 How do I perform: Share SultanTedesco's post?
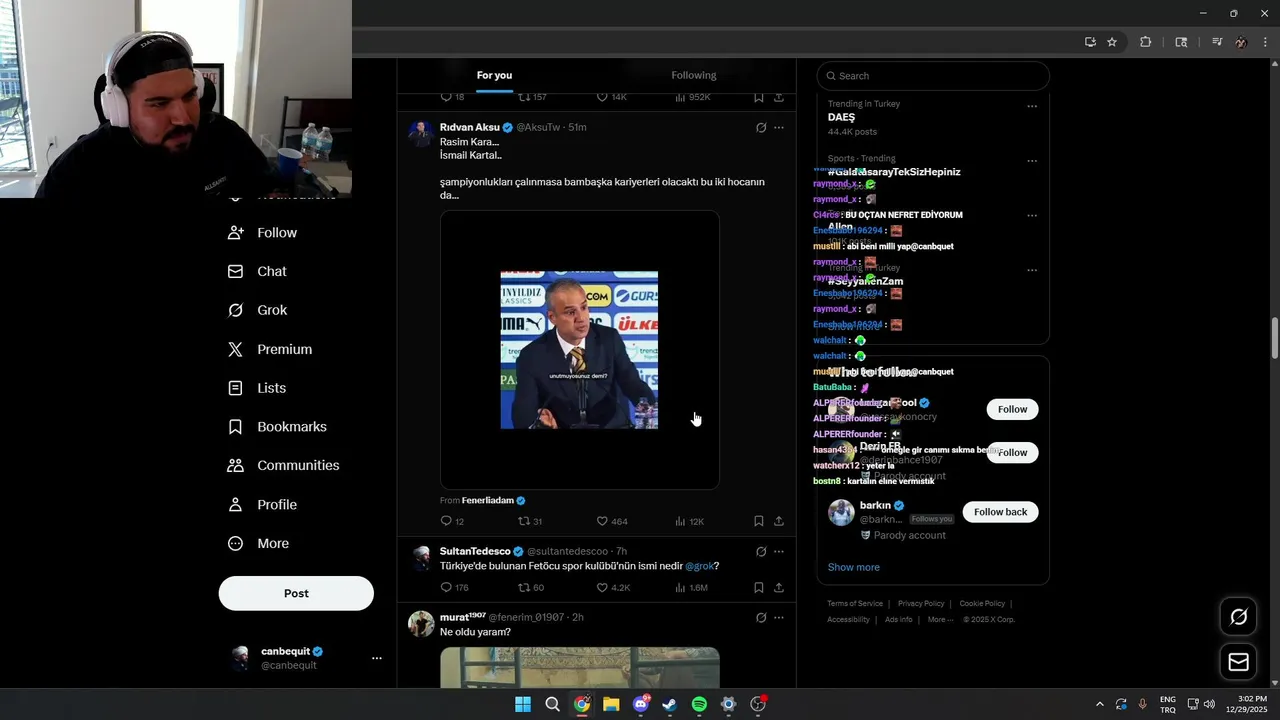coord(779,588)
